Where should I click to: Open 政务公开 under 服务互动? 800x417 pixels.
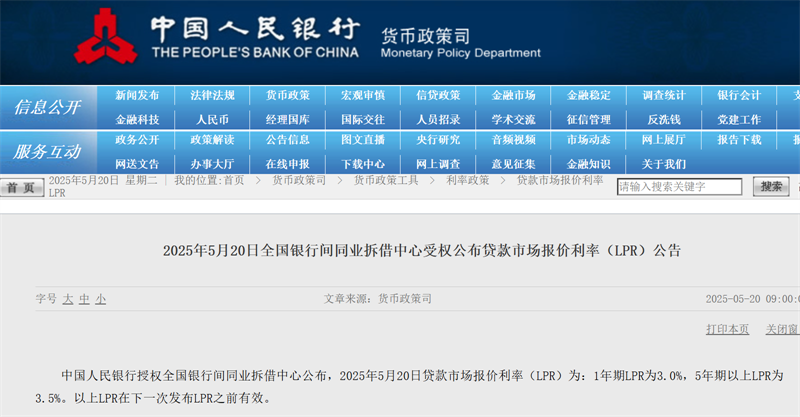(137, 140)
